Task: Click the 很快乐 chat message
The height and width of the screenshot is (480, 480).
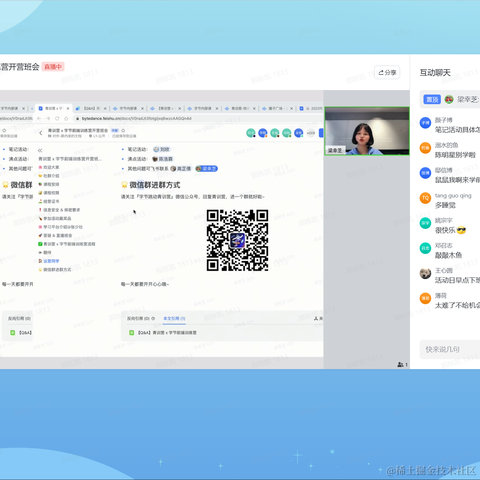Action: point(450,230)
